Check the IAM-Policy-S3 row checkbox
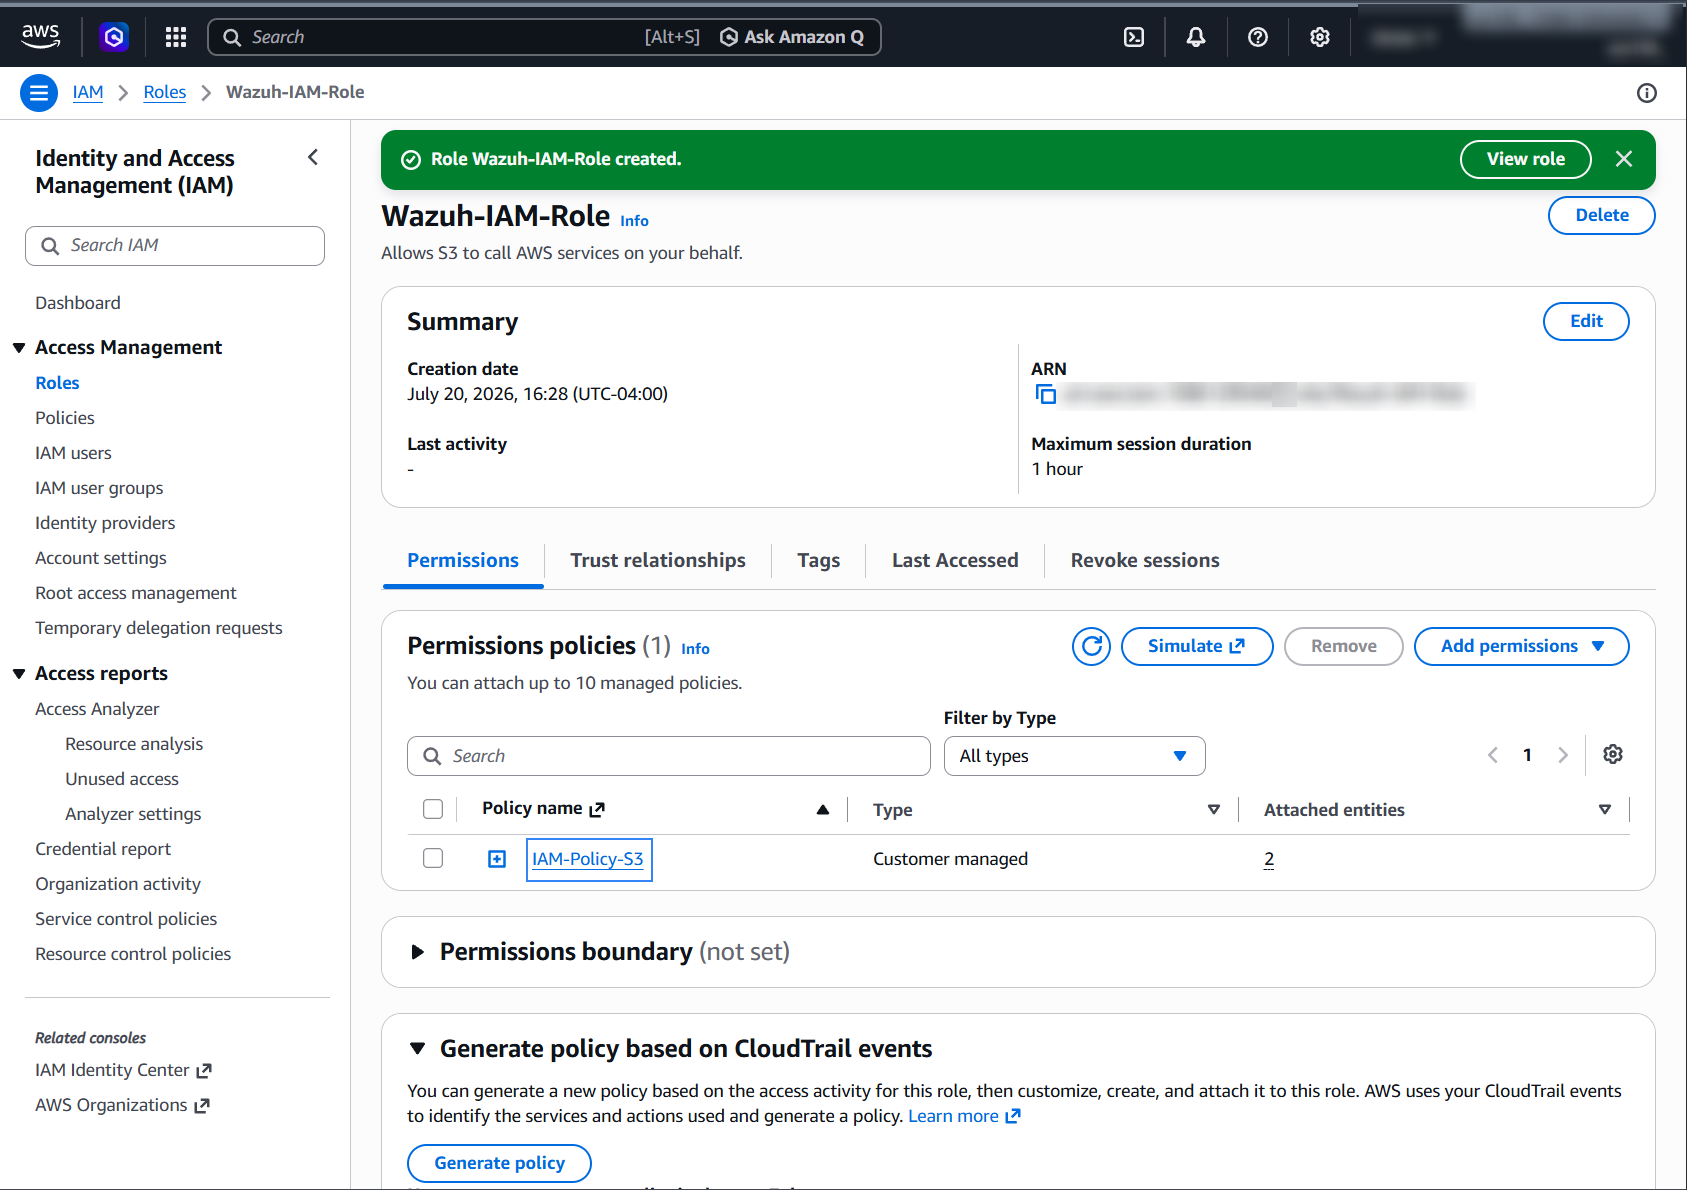Screen dimensions: 1687x1190 point(433,858)
